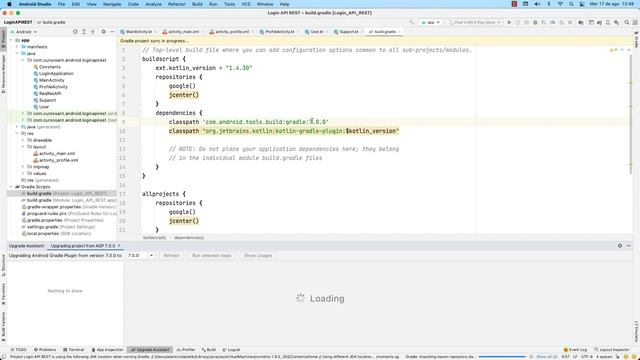Click the Sync Project with Gradle icon
Screen dimensions: 640x360
599,22
